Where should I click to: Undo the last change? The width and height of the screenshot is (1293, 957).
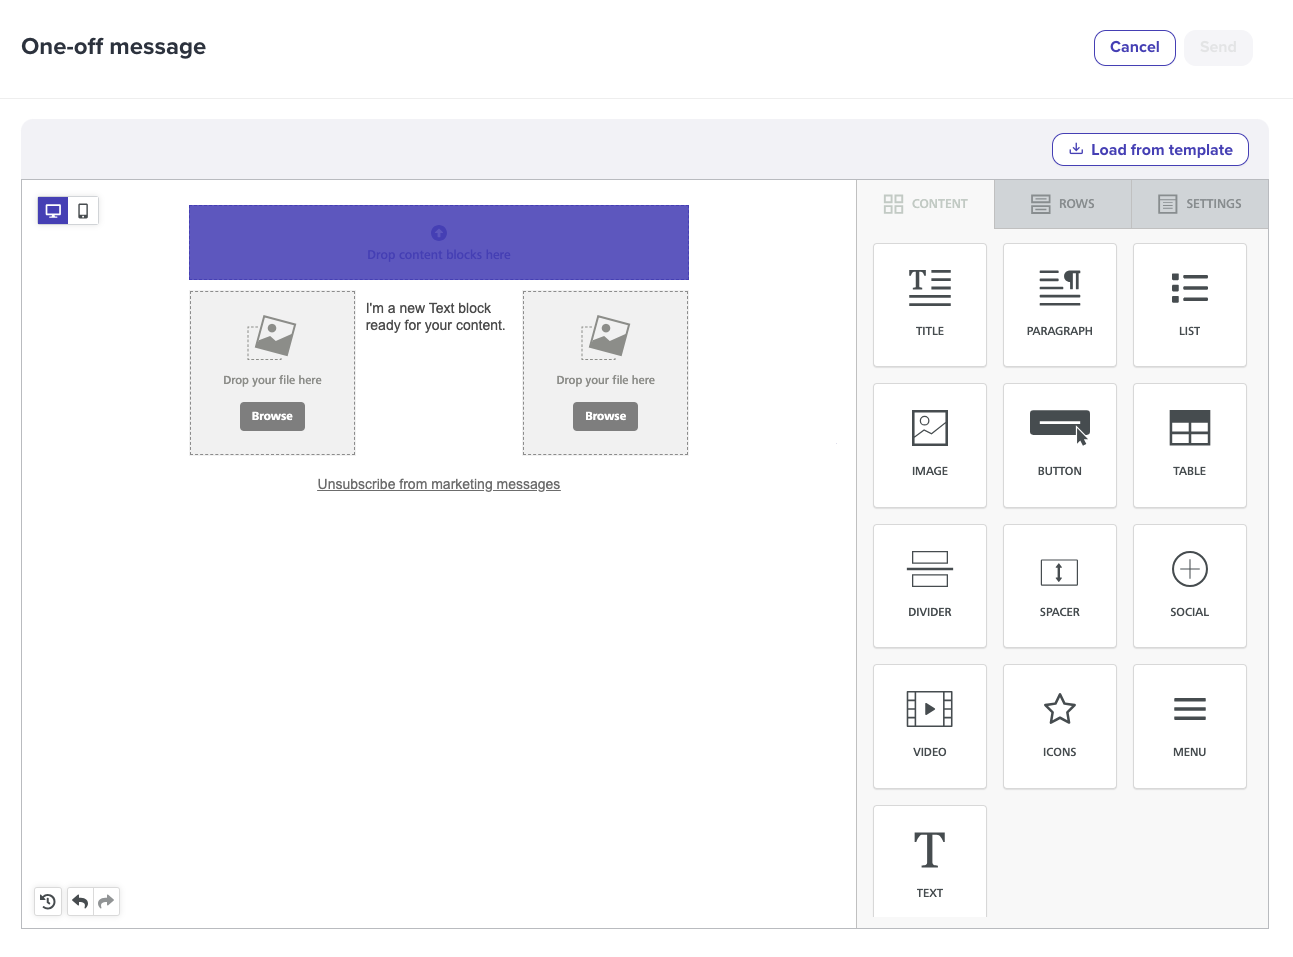[80, 902]
